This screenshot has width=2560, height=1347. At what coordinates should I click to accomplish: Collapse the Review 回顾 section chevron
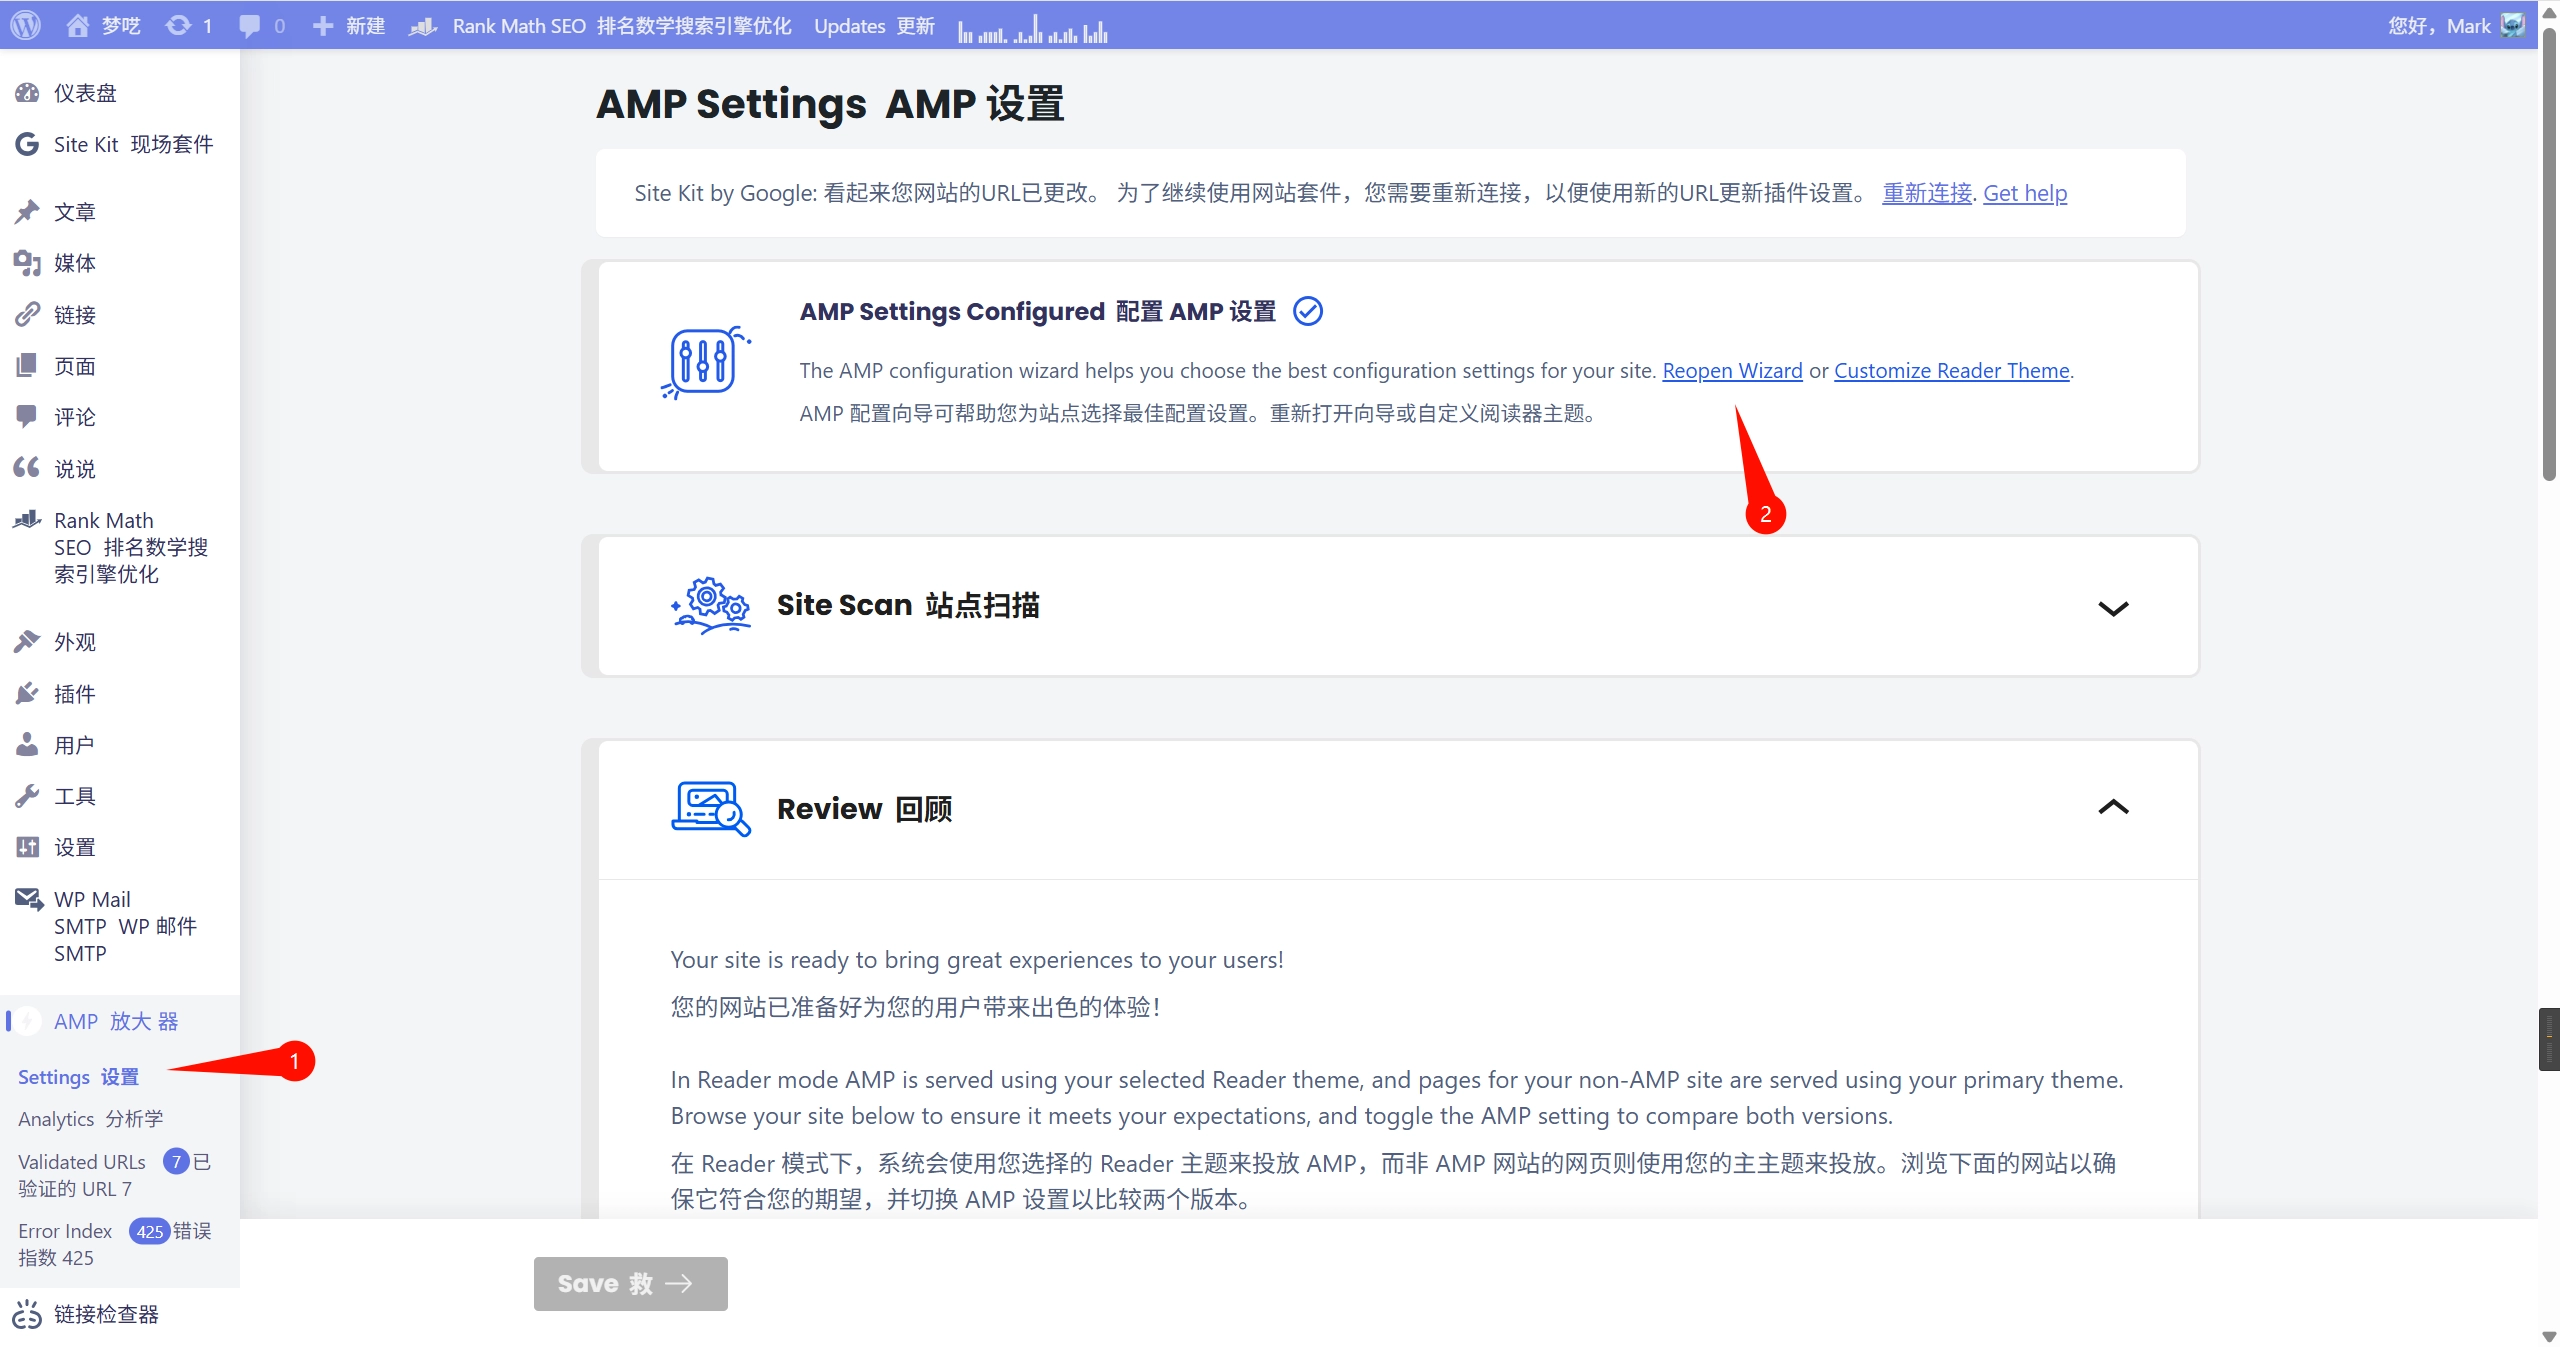tap(2113, 807)
